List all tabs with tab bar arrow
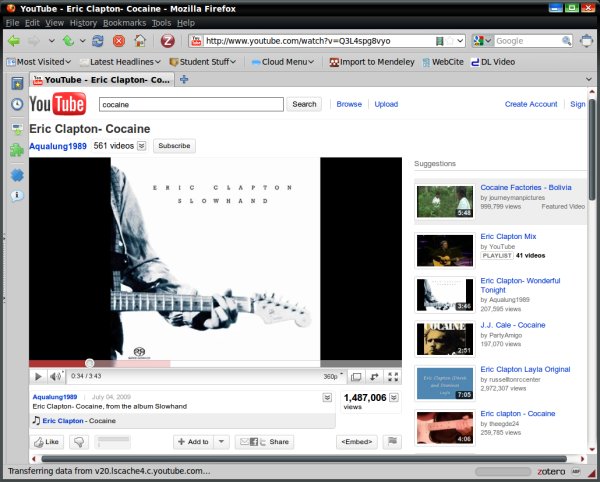 click(589, 80)
